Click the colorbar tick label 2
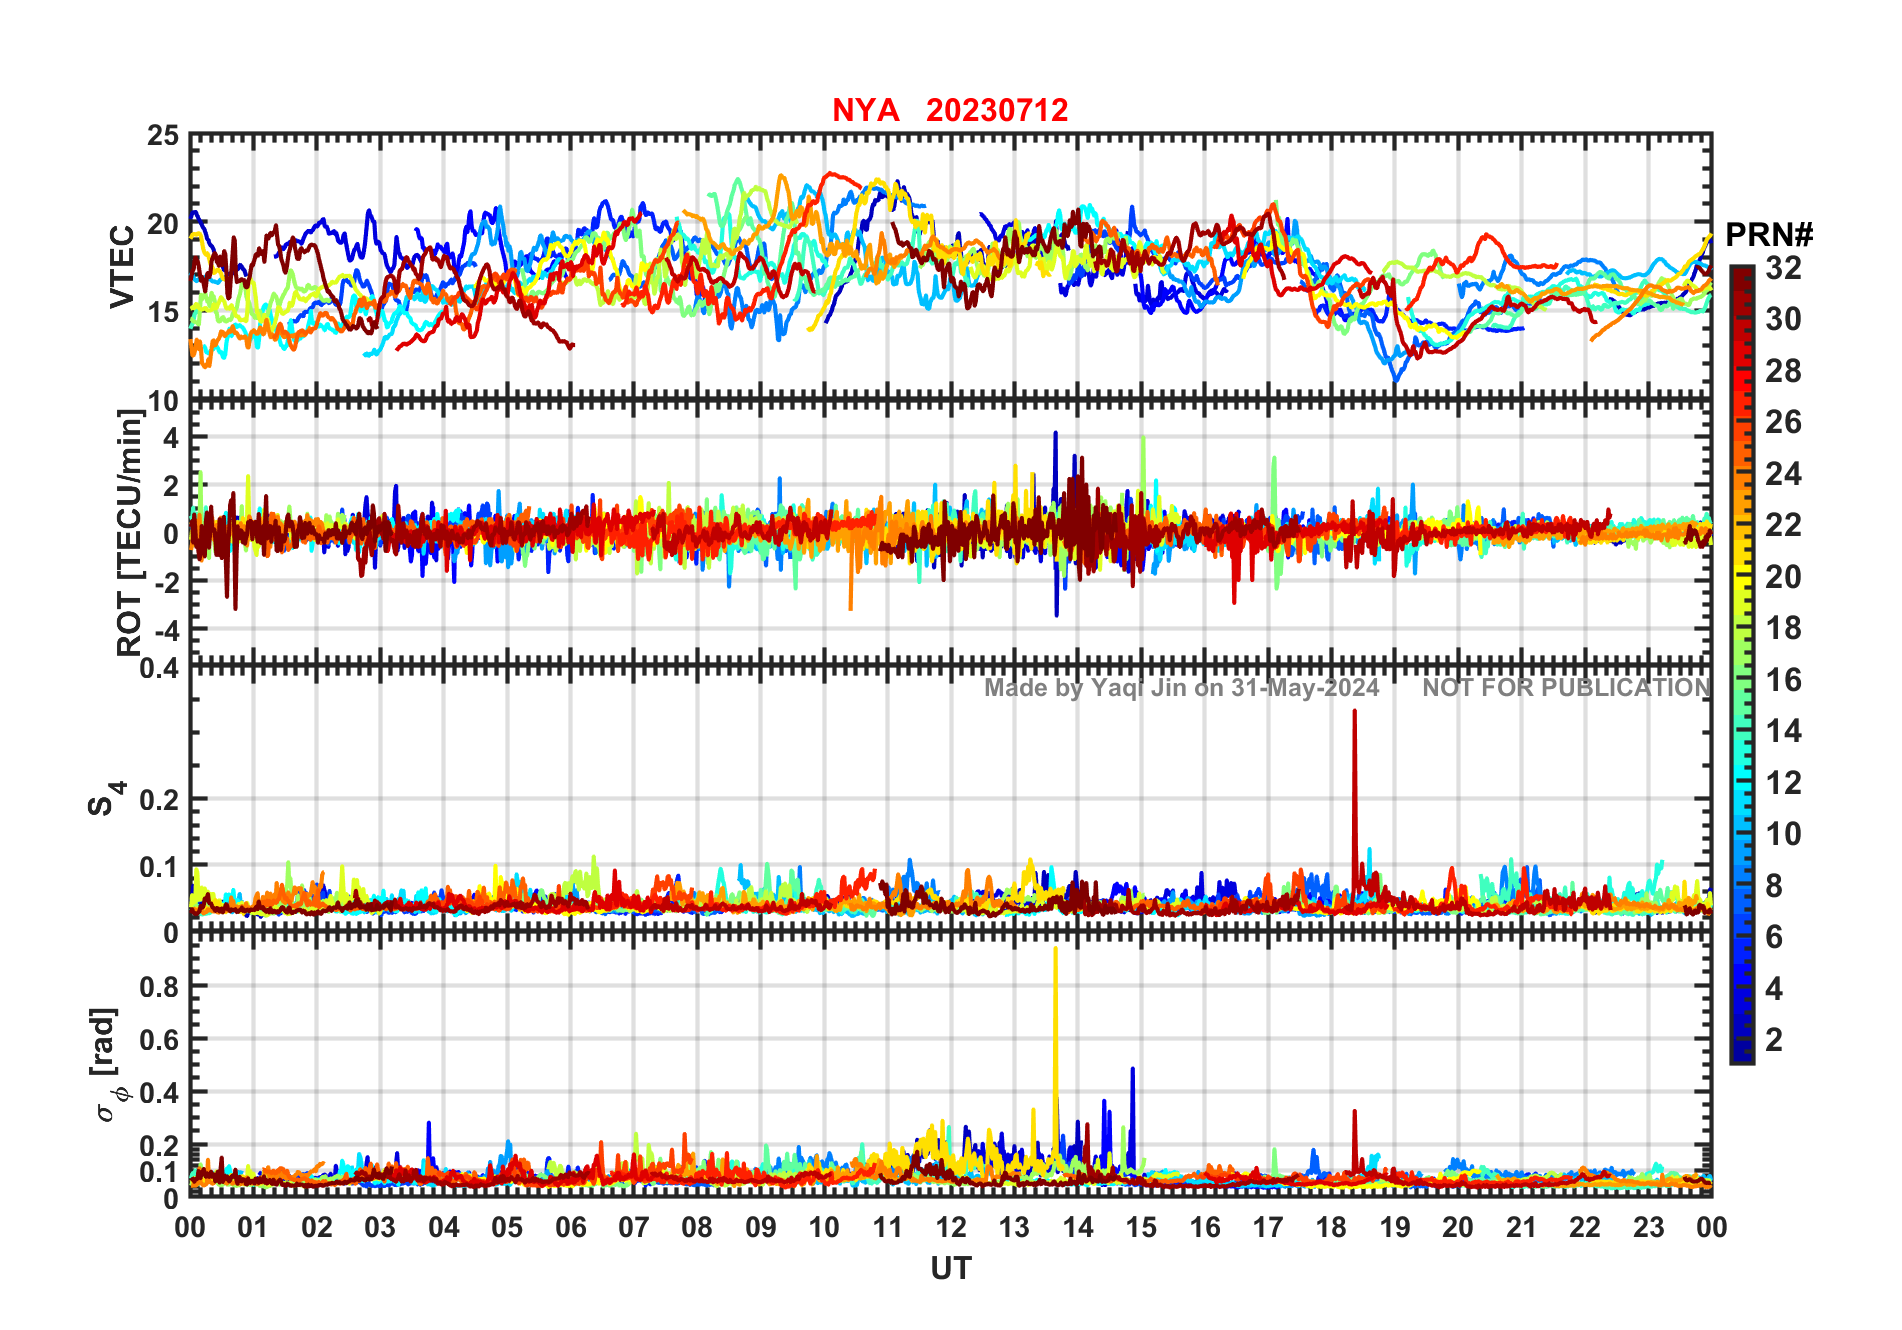This screenshot has height=1330, width=1902. 1774,1040
